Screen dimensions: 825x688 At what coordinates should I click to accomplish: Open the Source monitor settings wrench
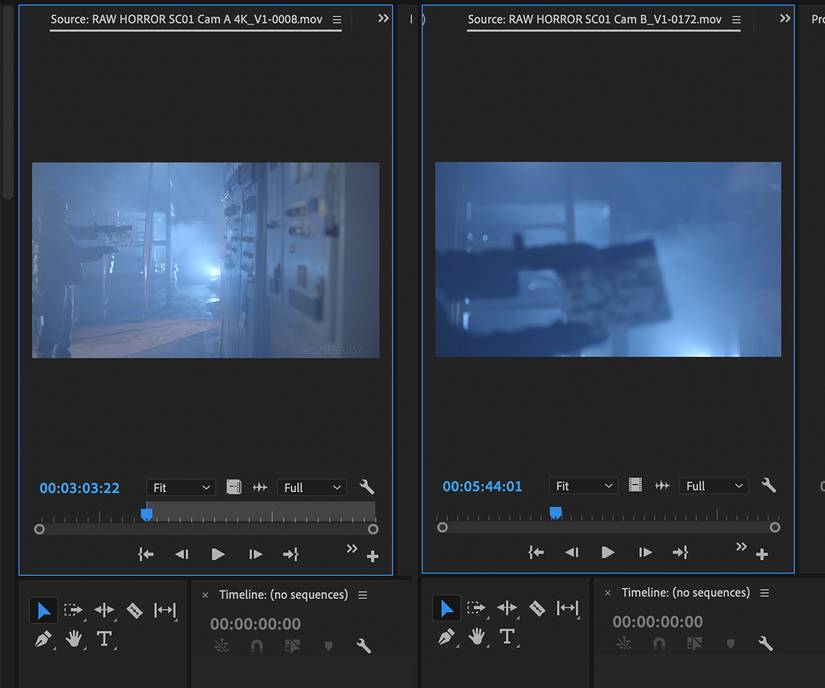pos(366,487)
